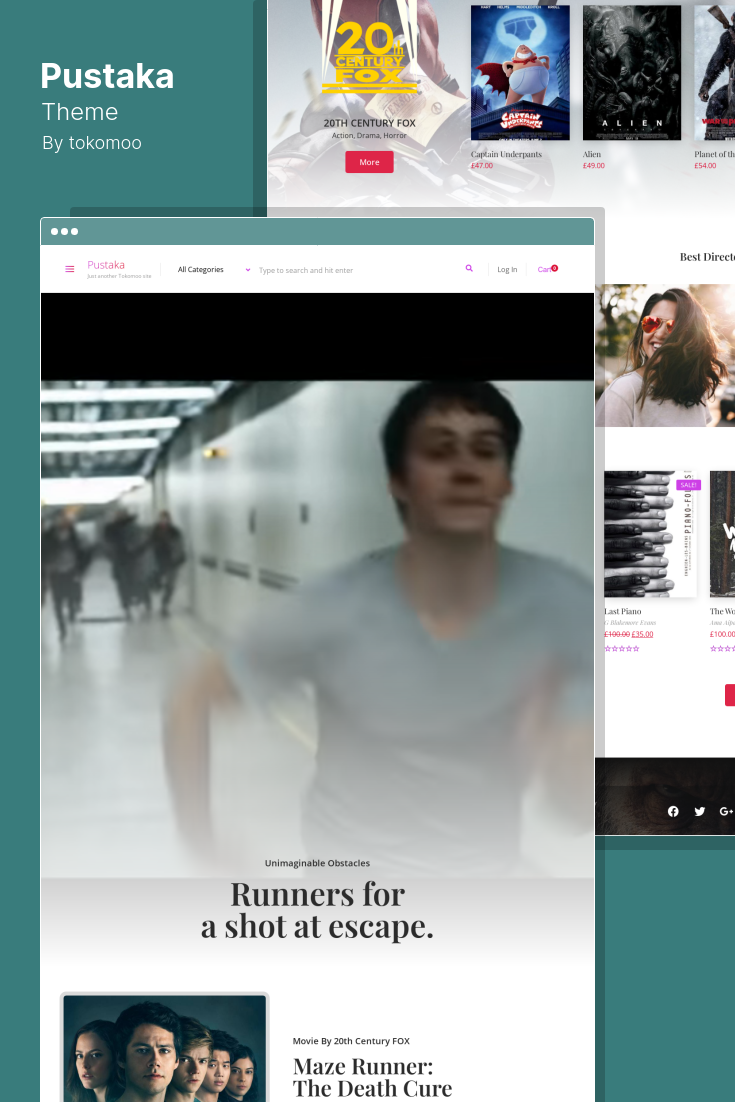The image size is (735, 1102).
Task: Click the '20TH CENTURY FOX' label
Action: 370,123
